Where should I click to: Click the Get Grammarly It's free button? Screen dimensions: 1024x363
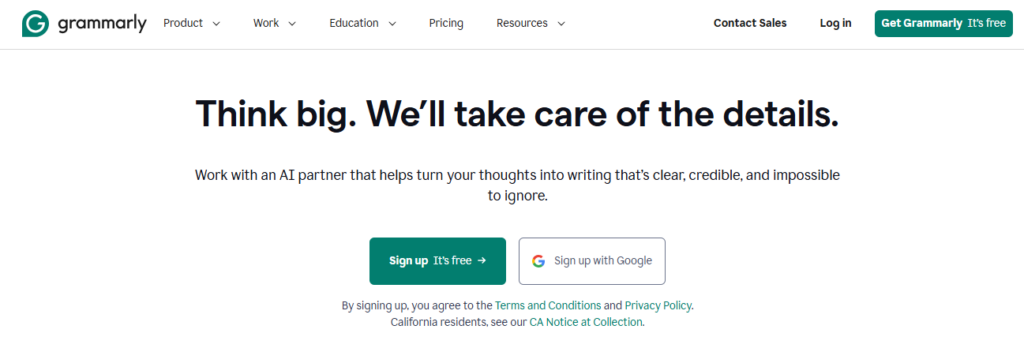click(x=943, y=24)
